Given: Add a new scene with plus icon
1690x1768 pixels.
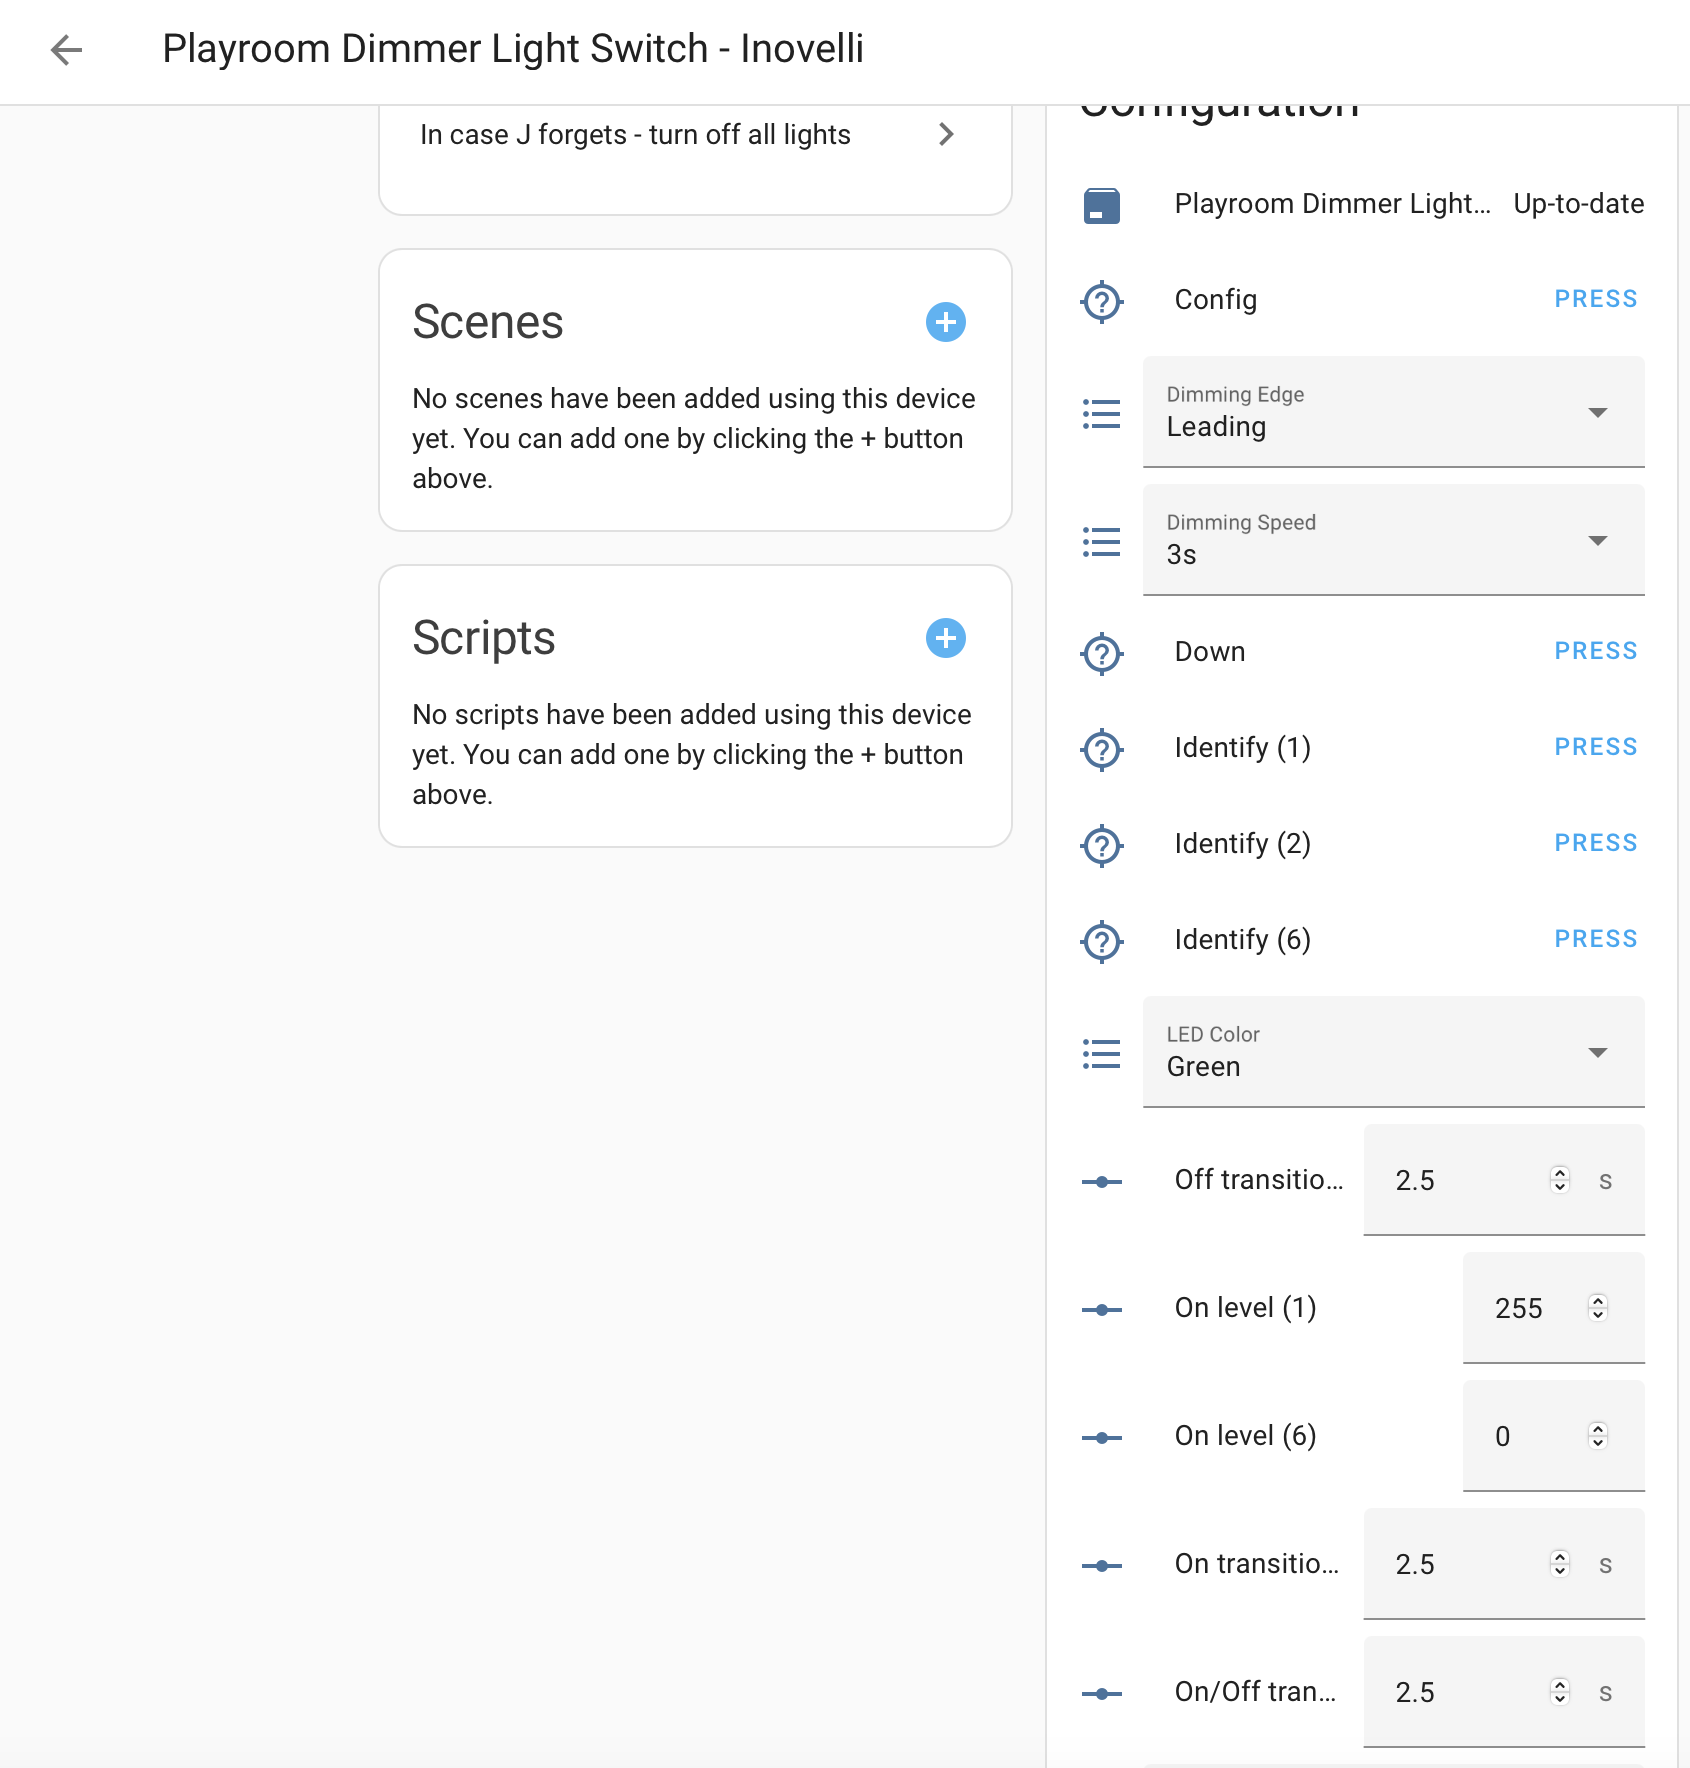Looking at the screenshot, I should coord(945,322).
